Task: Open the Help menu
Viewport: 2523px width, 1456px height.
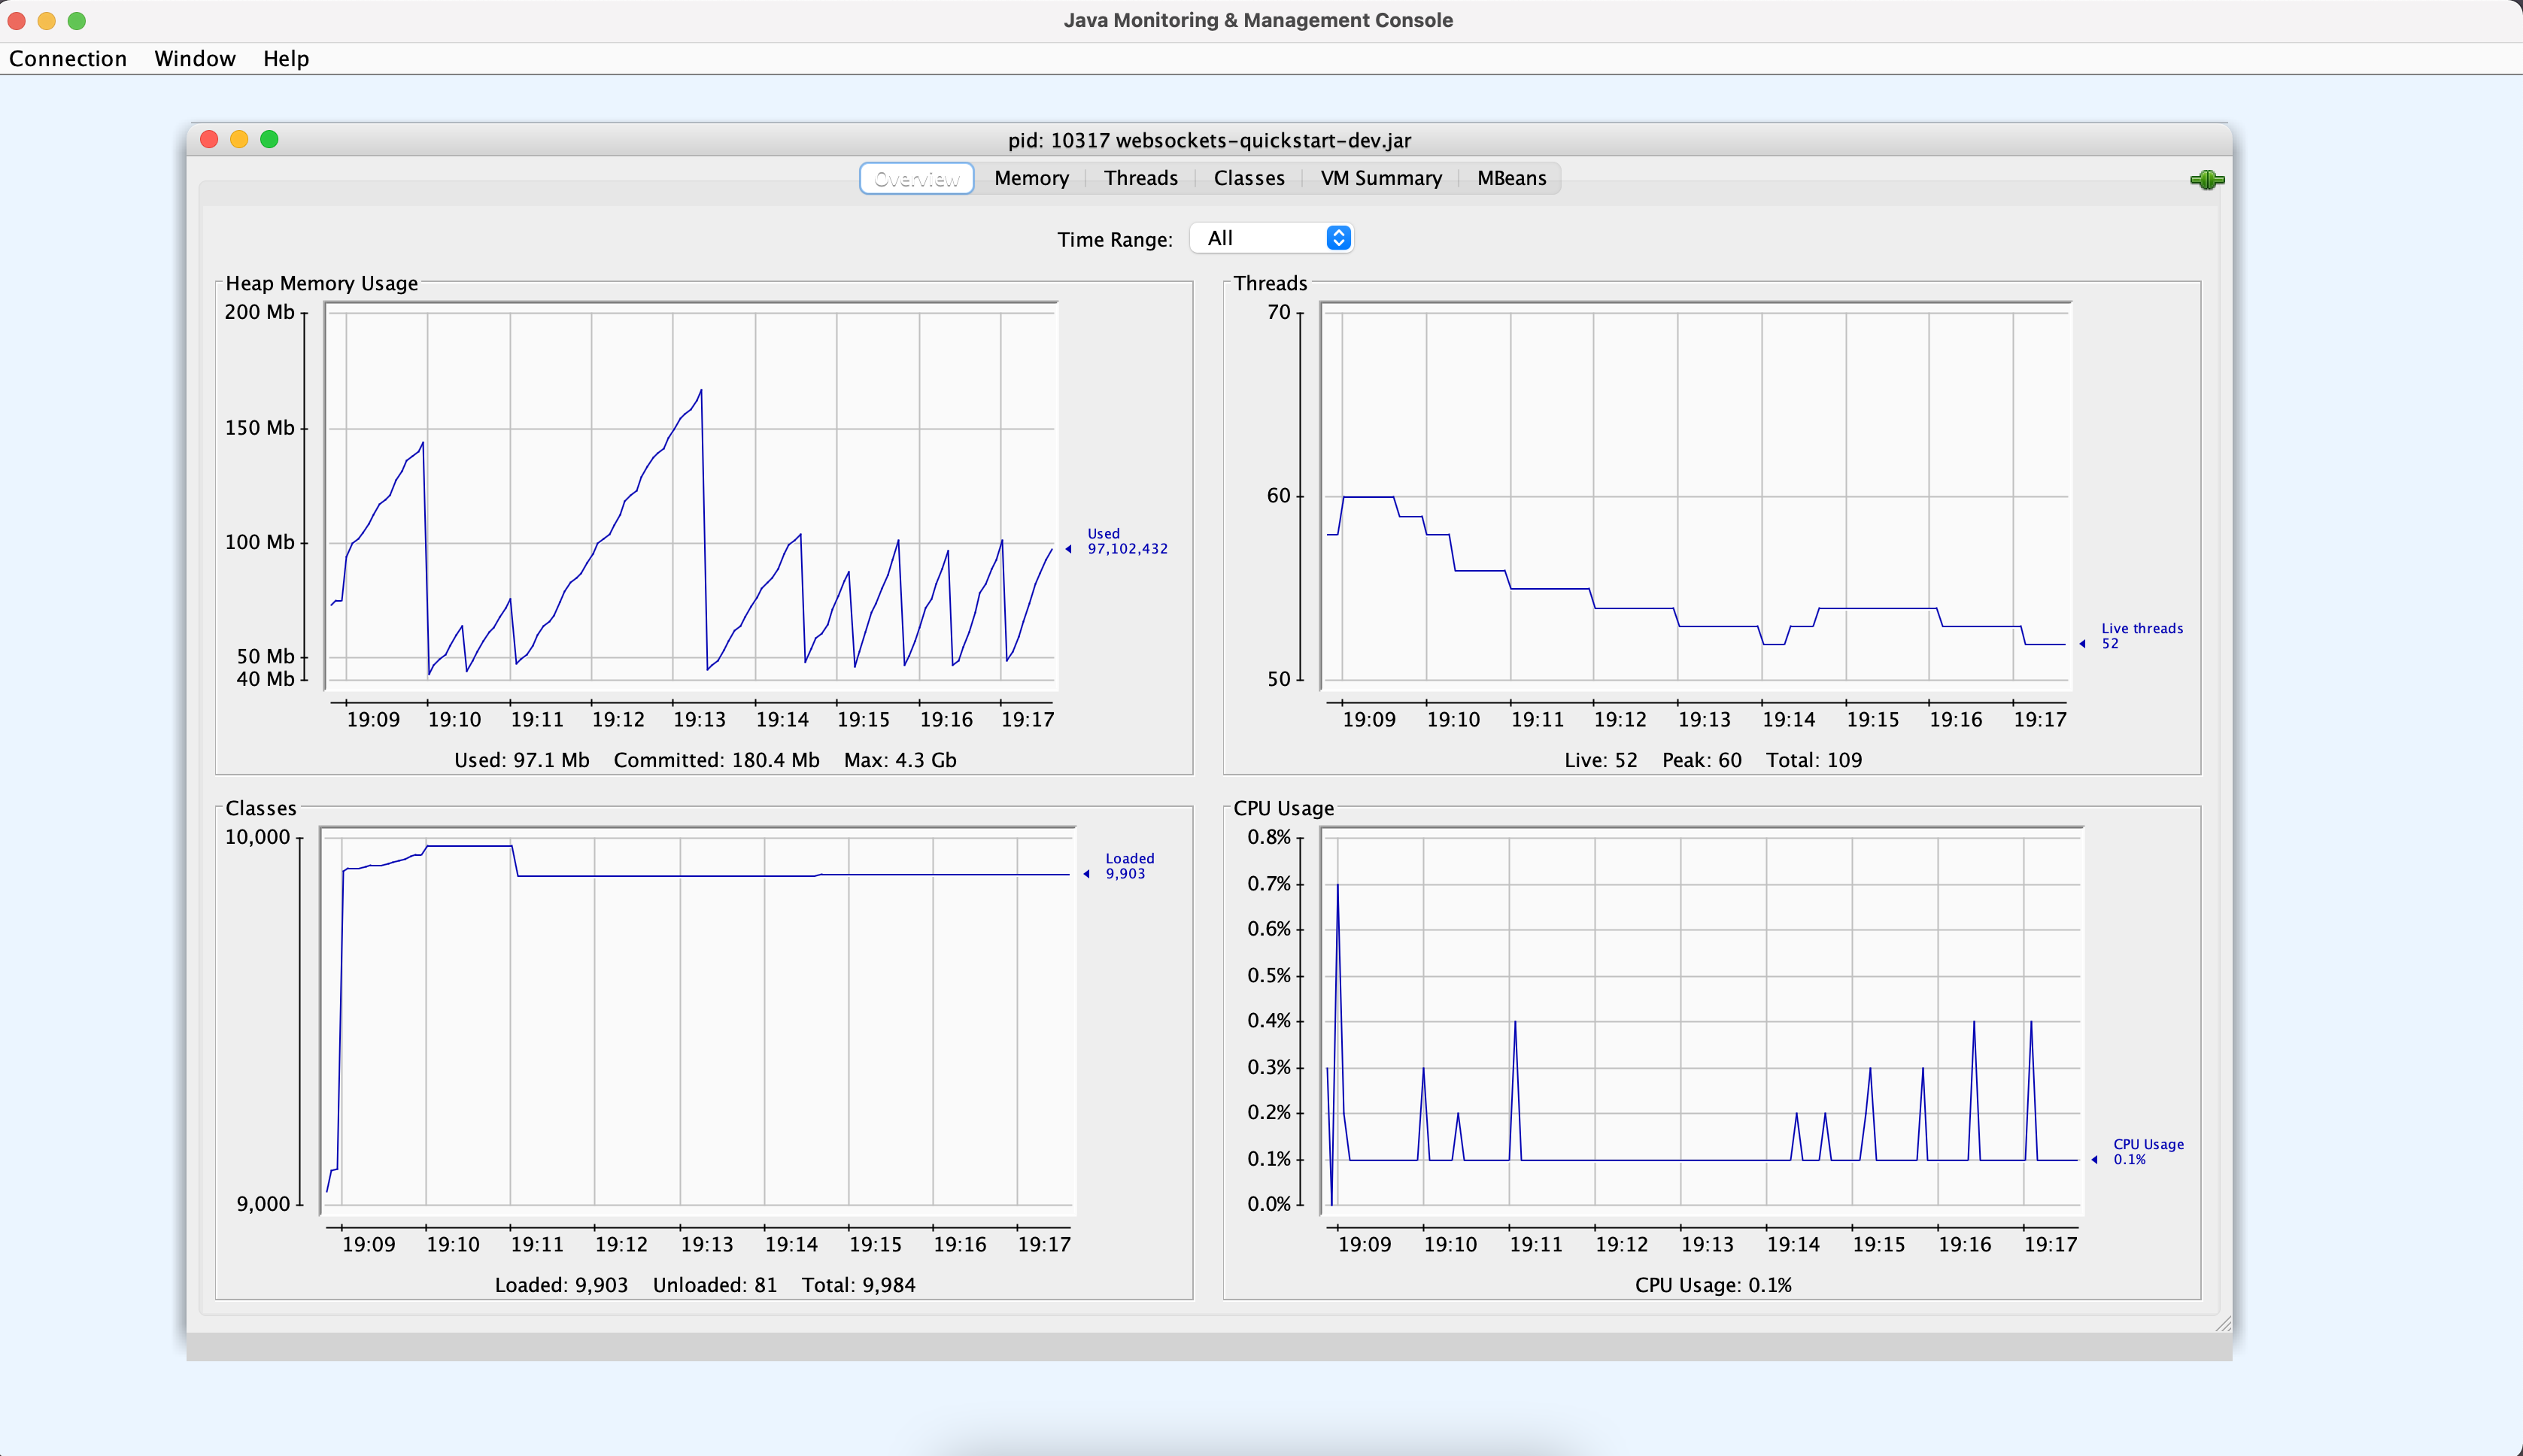Action: click(x=286, y=59)
